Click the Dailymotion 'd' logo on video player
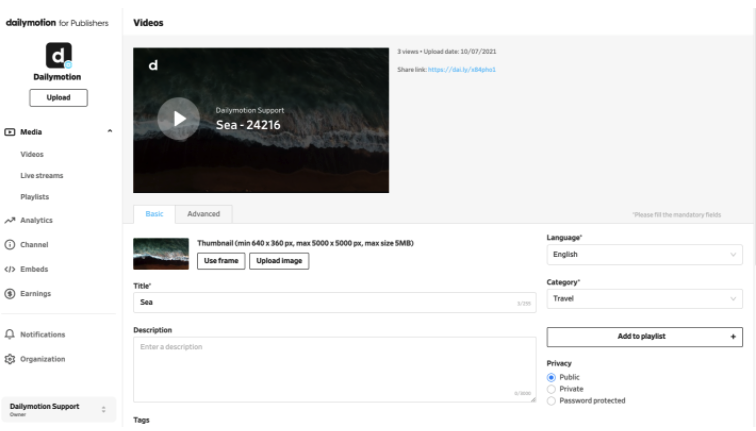The width and height of the screenshot is (756, 431). tap(153, 65)
